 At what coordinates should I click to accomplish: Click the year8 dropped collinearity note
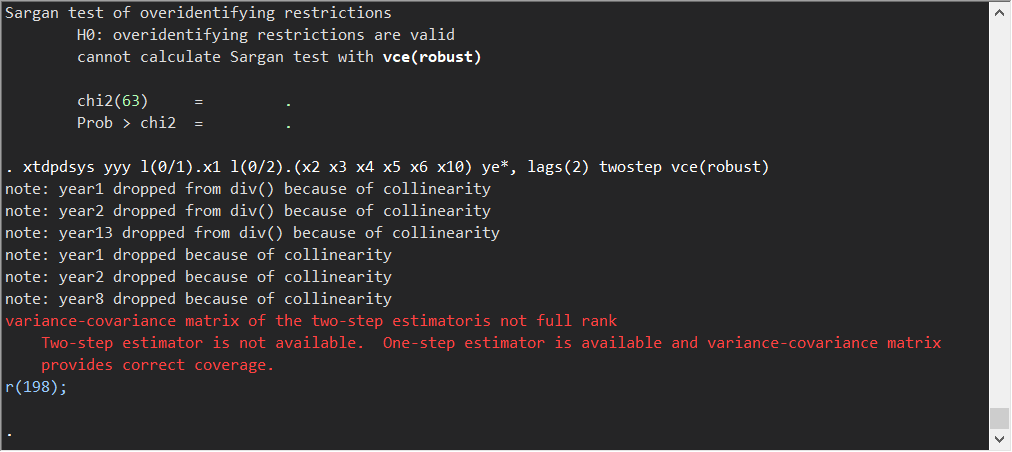198,299
